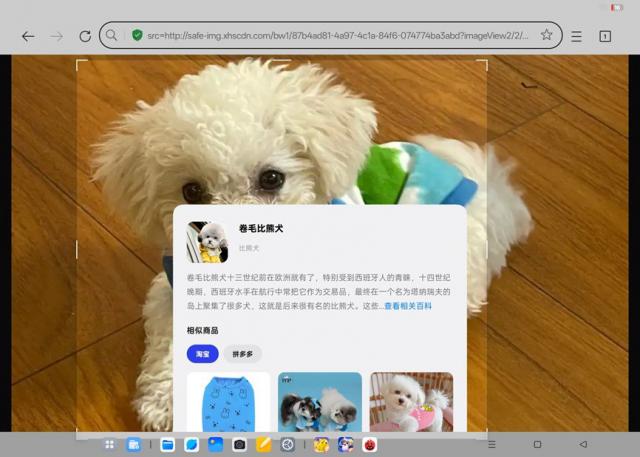Open the two dogs product image
Image resolution: width=640 pixels, height=457 pixels.
point(319,401)
